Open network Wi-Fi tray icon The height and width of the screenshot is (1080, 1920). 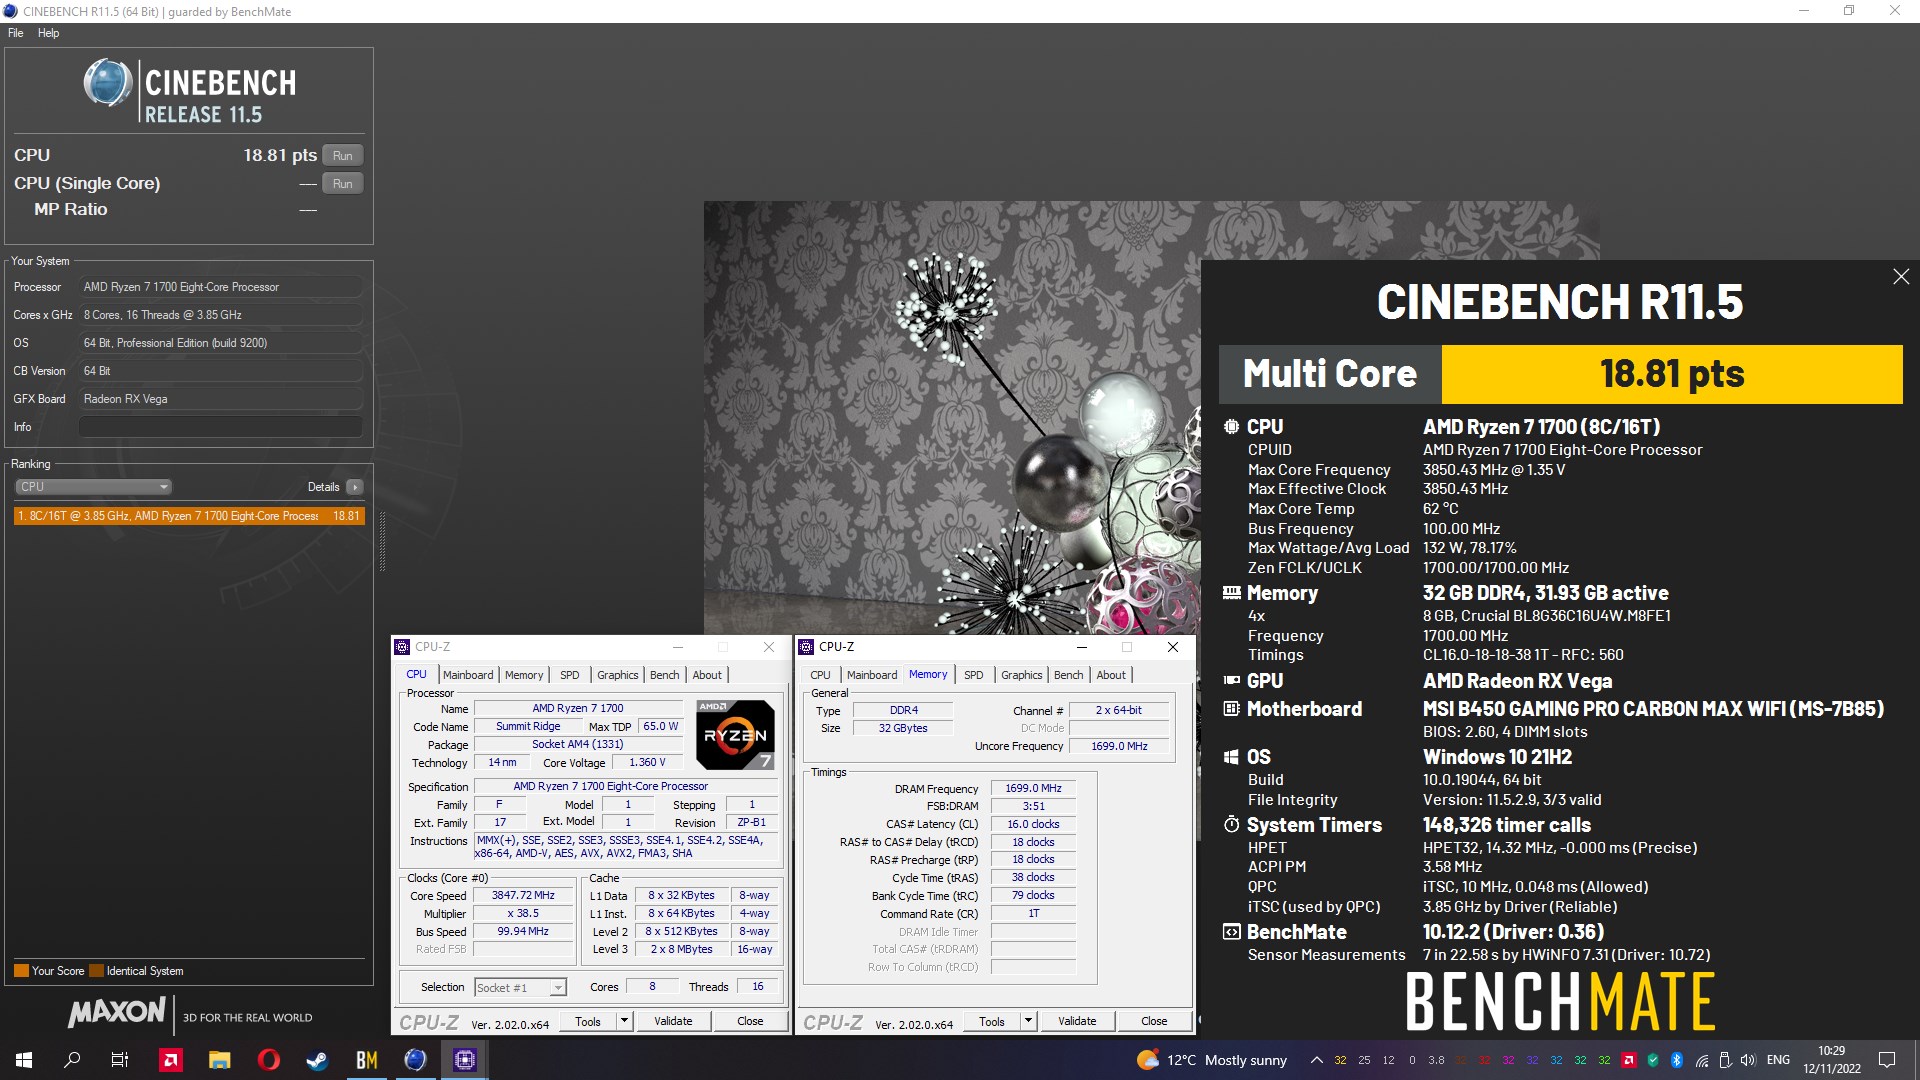click(x=1701, y=1060)
